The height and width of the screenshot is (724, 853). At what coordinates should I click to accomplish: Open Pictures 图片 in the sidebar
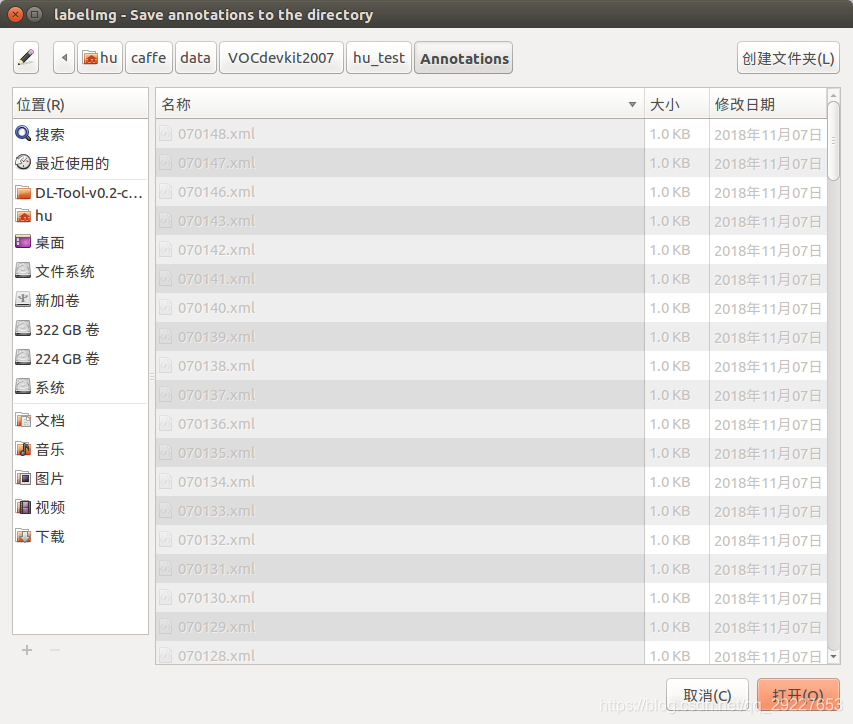(80, 478)
